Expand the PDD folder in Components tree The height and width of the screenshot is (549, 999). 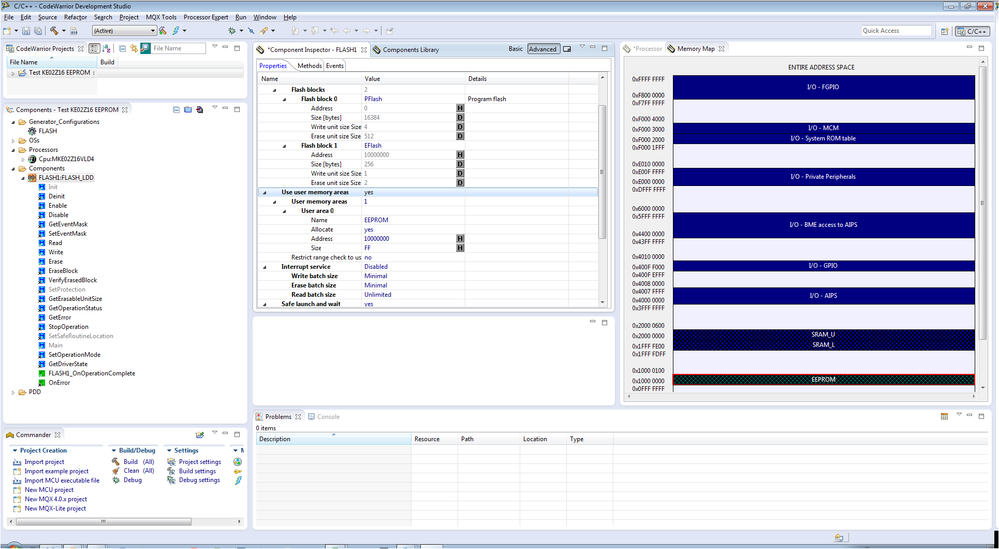click(x=13, y=392)
